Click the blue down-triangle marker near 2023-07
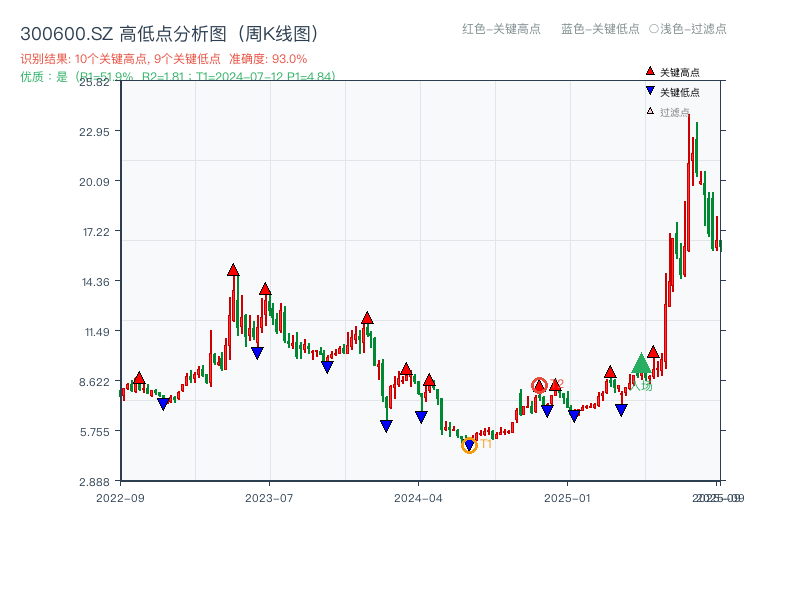 coord(258,351)
